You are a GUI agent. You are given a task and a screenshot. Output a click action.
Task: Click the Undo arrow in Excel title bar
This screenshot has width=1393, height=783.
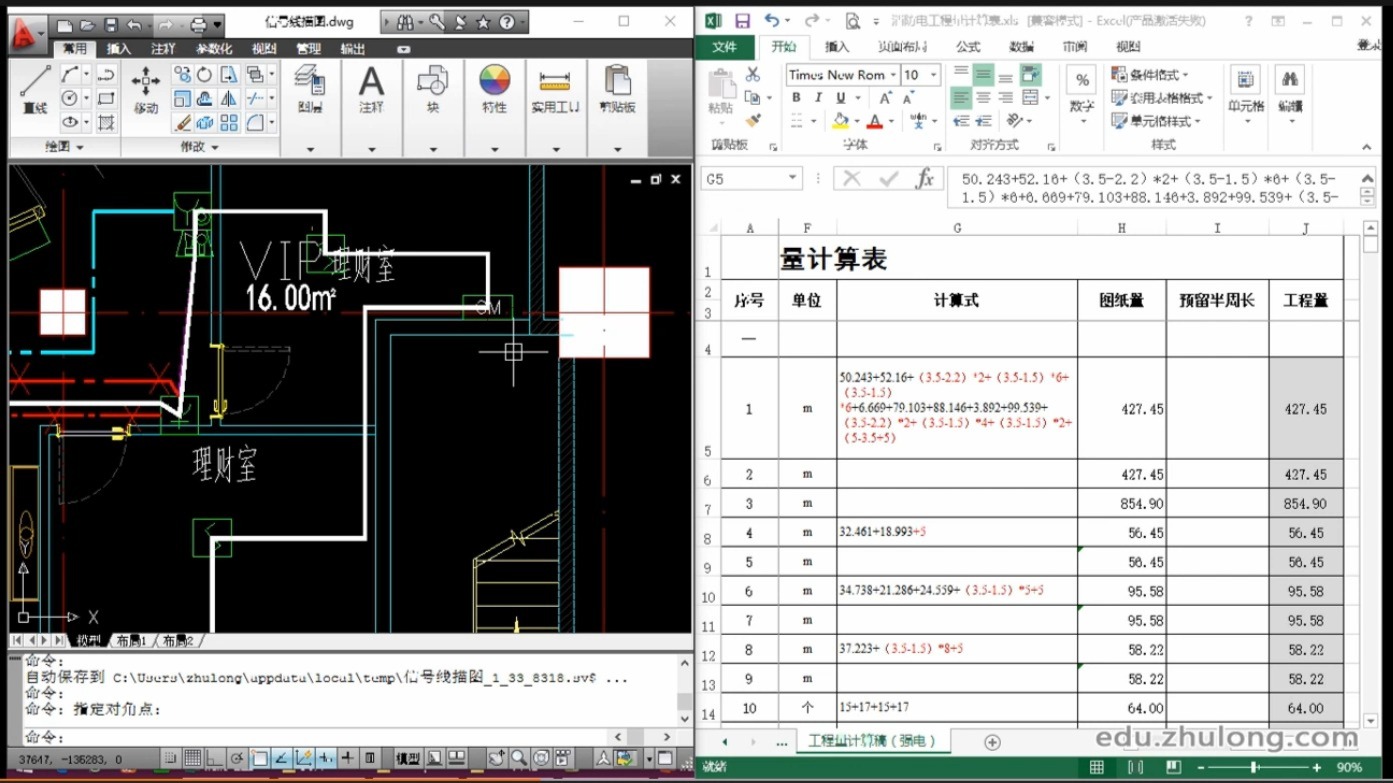772,20
